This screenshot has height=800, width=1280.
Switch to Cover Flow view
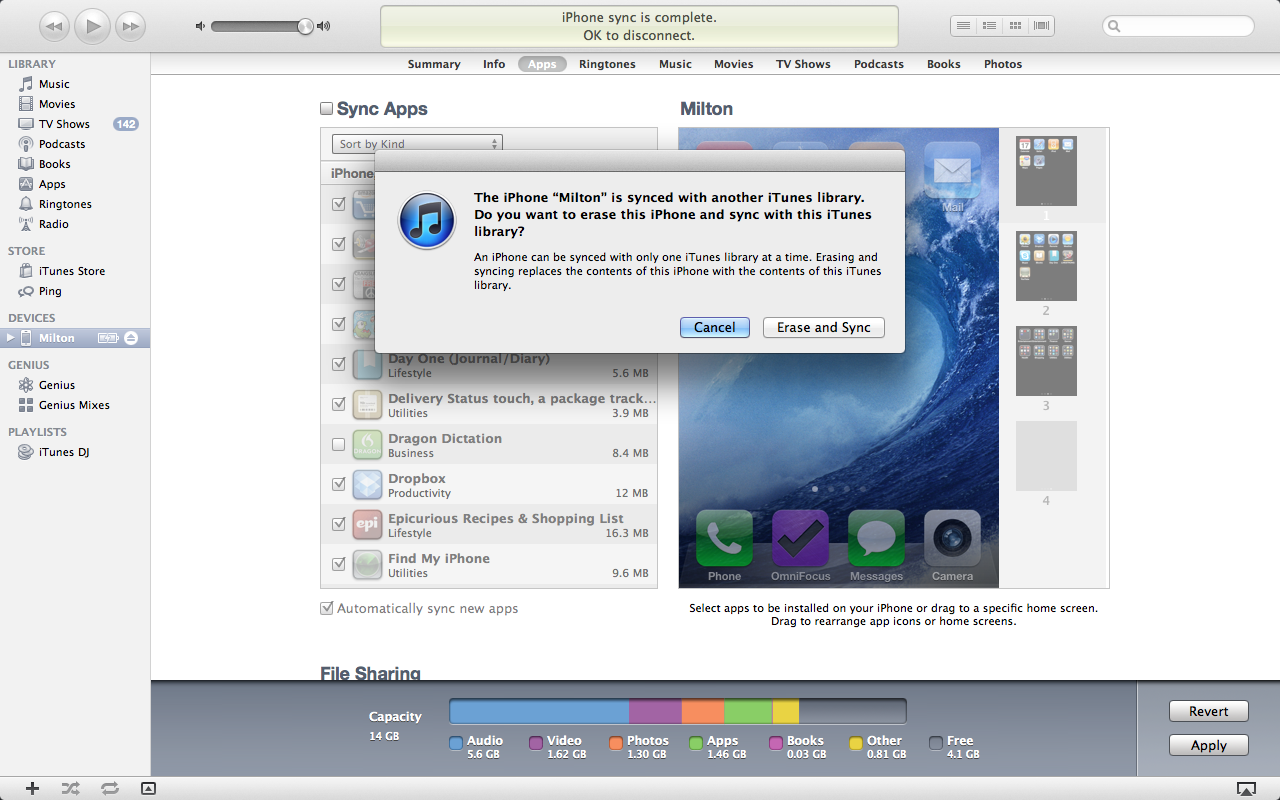point(1041,26)
